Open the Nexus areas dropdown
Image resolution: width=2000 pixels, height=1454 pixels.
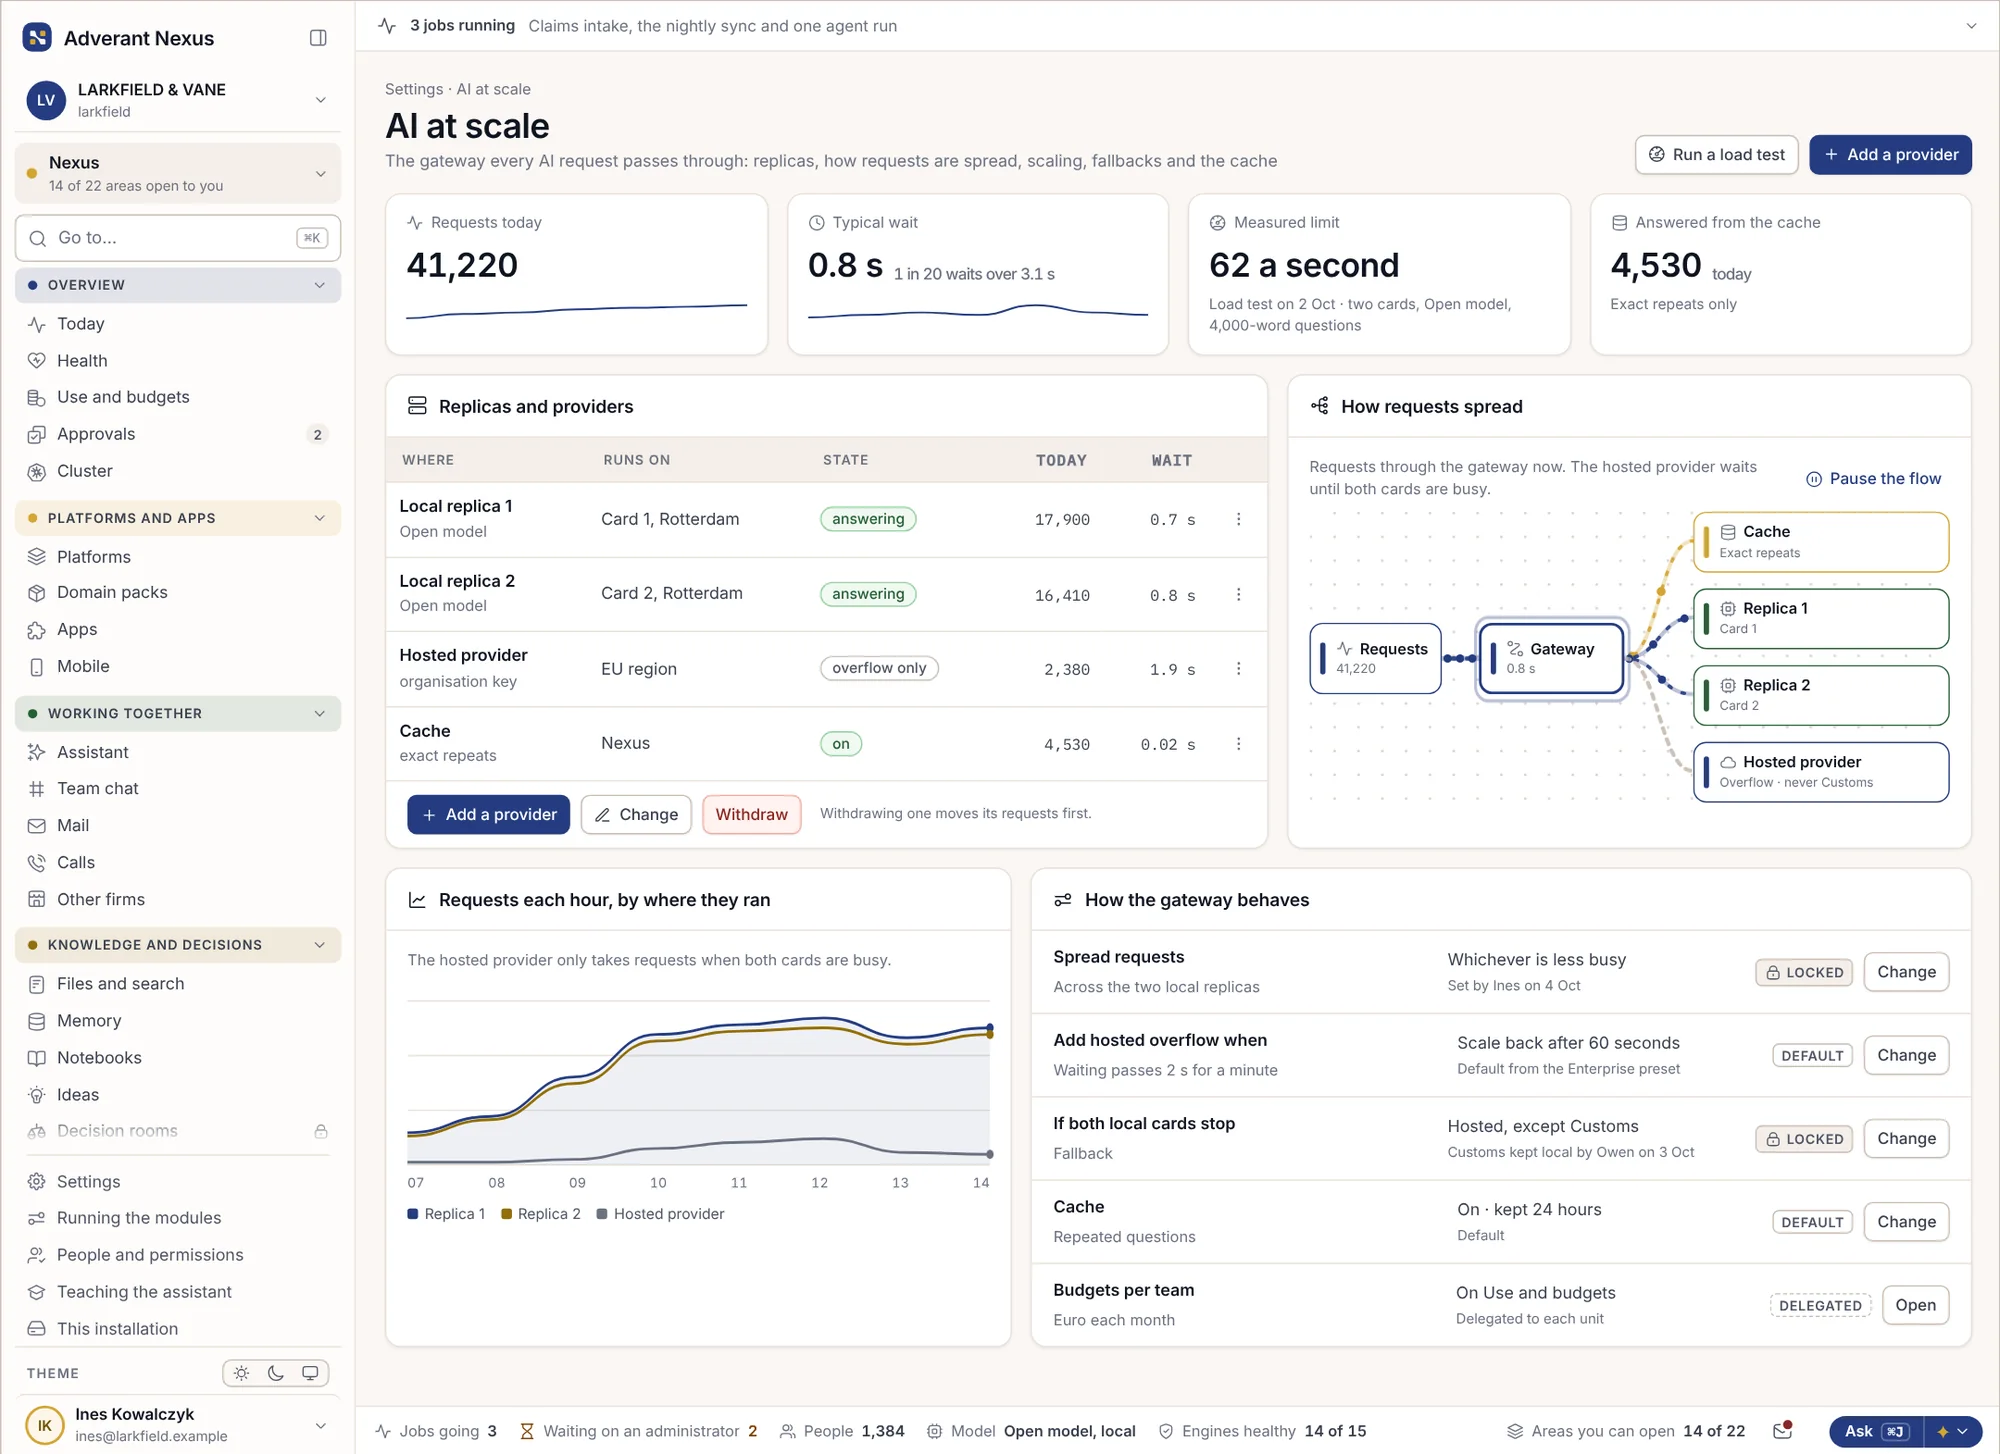[178, 173]
